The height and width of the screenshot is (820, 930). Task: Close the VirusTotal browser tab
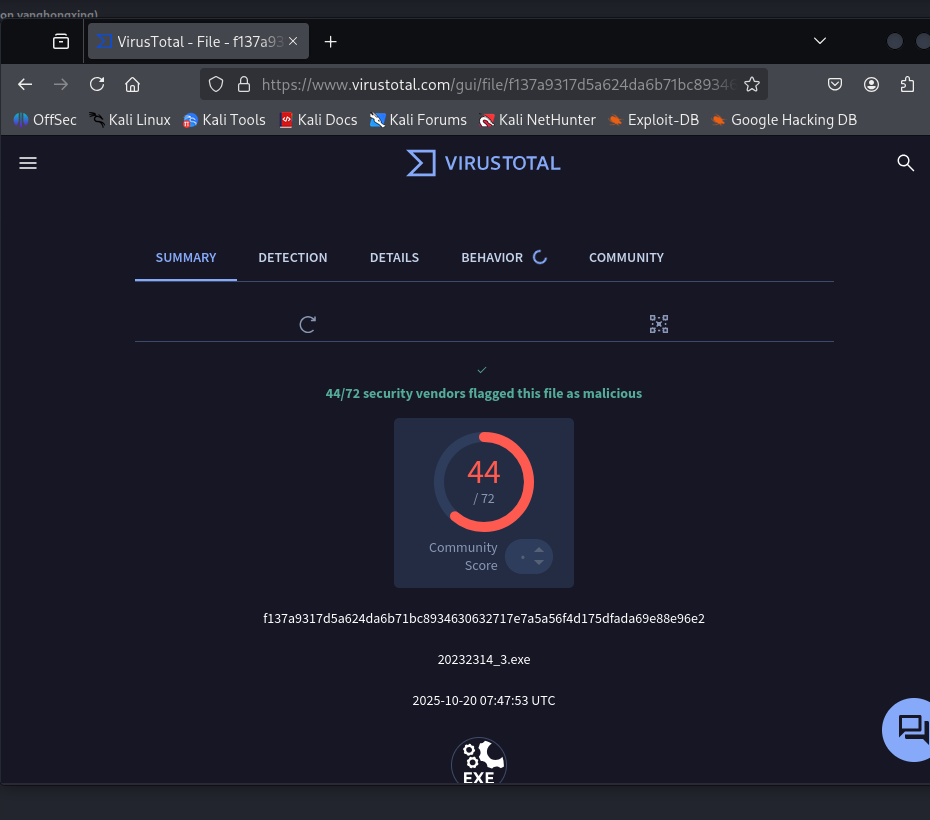click(293, 42)
